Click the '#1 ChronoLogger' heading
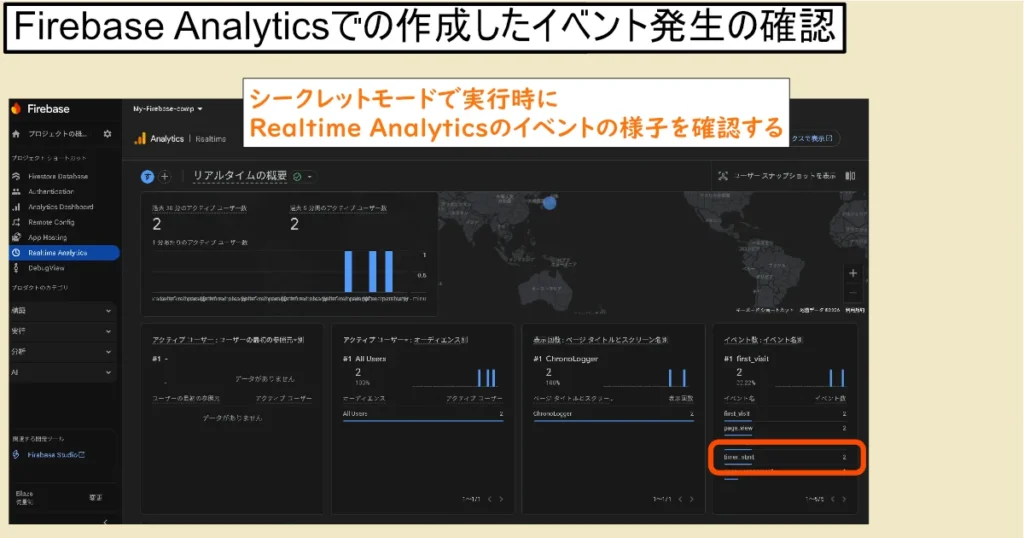Image resolution: width=1024 pixels, height=538 pixels. click(x=566, y=358)
